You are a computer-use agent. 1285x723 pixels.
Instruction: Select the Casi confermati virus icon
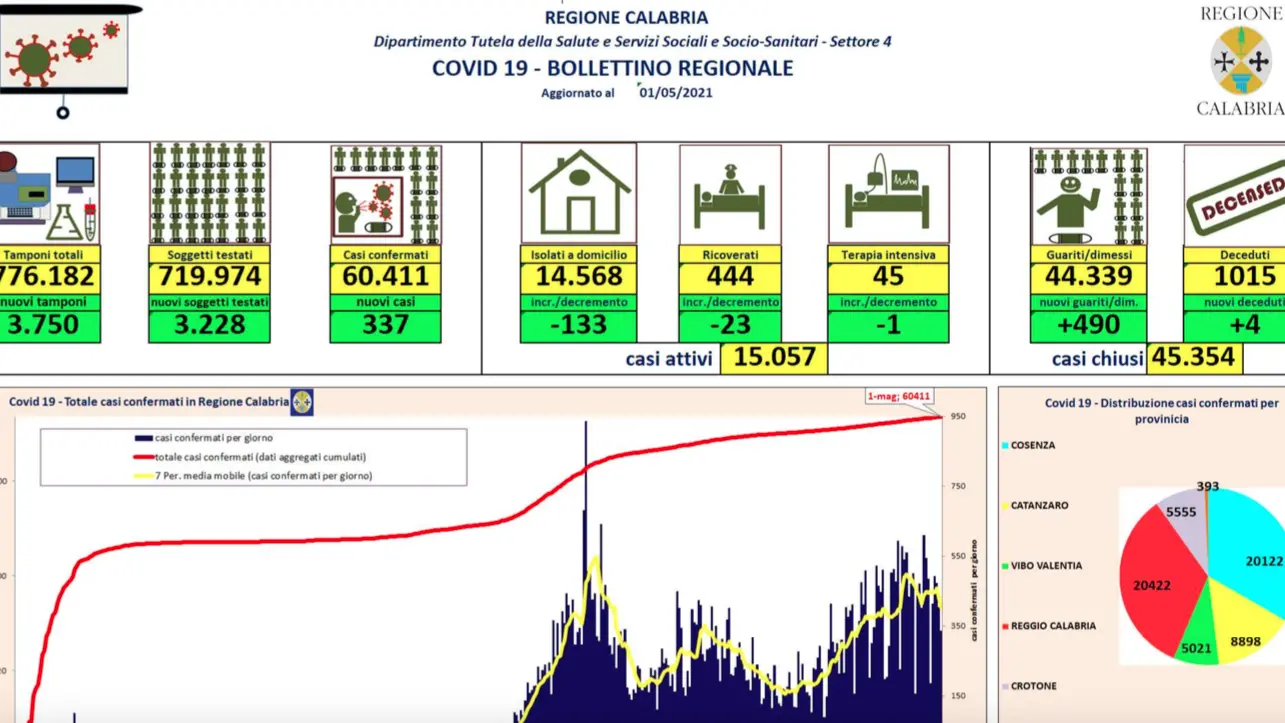pyautogui.click(x=386, y=194)
